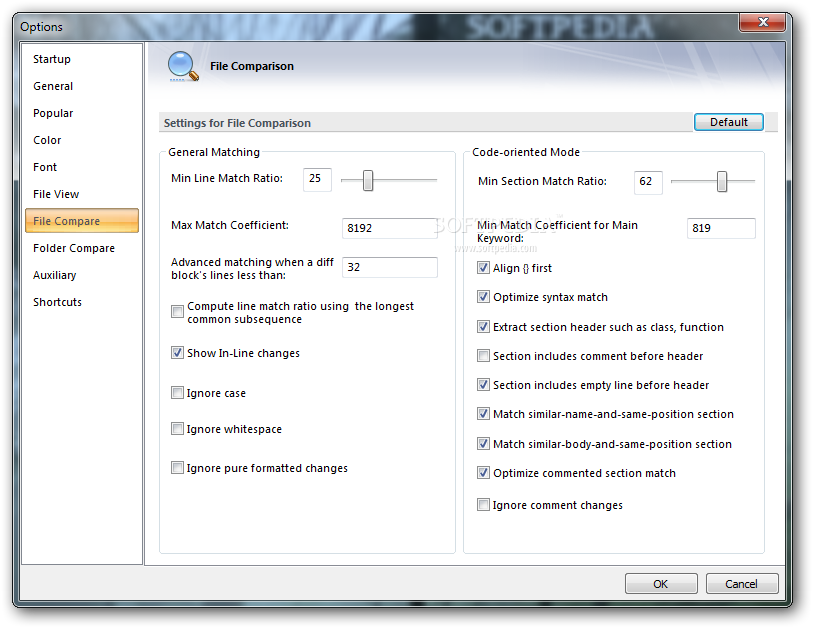
Task: Click the File Comparison magnifier icon
Action: [x=183, y=66]
